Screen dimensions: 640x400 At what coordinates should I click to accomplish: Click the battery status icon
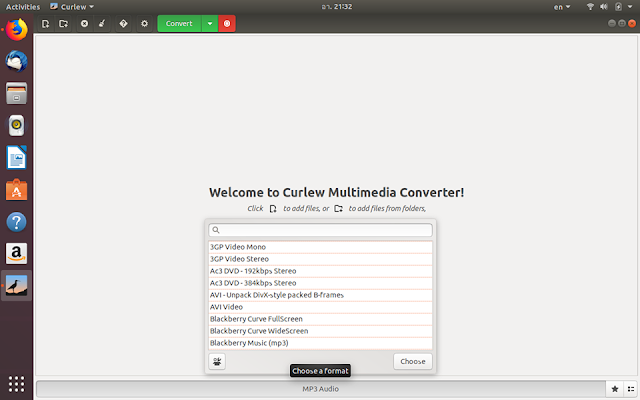(618, 7)
